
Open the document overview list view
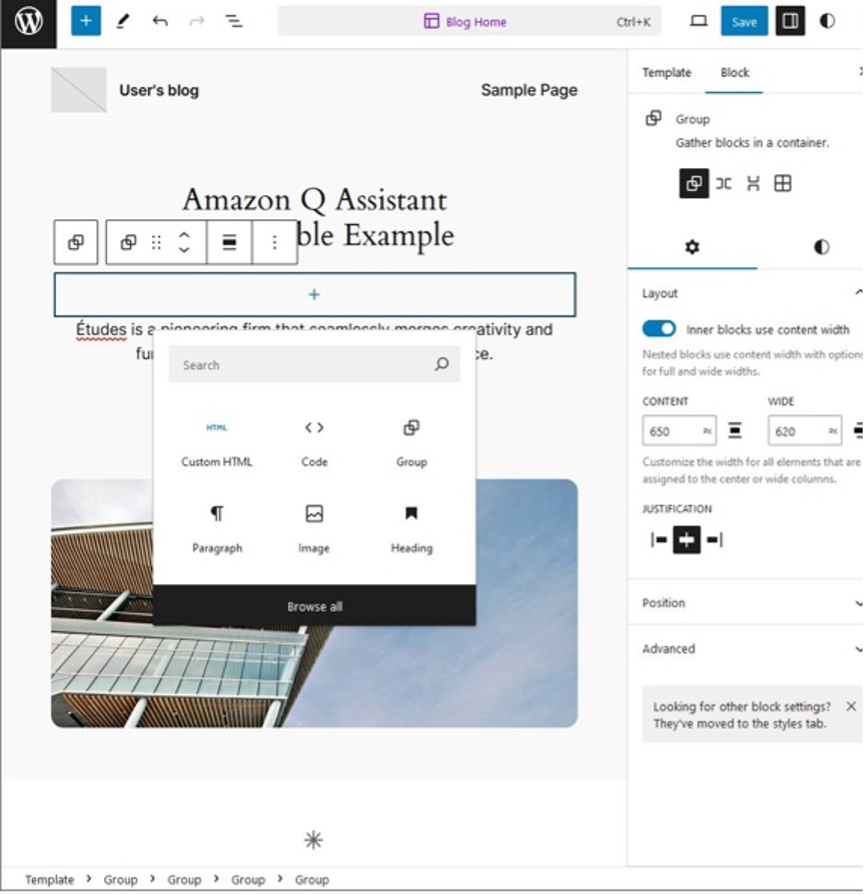click(x=233, y=22)
